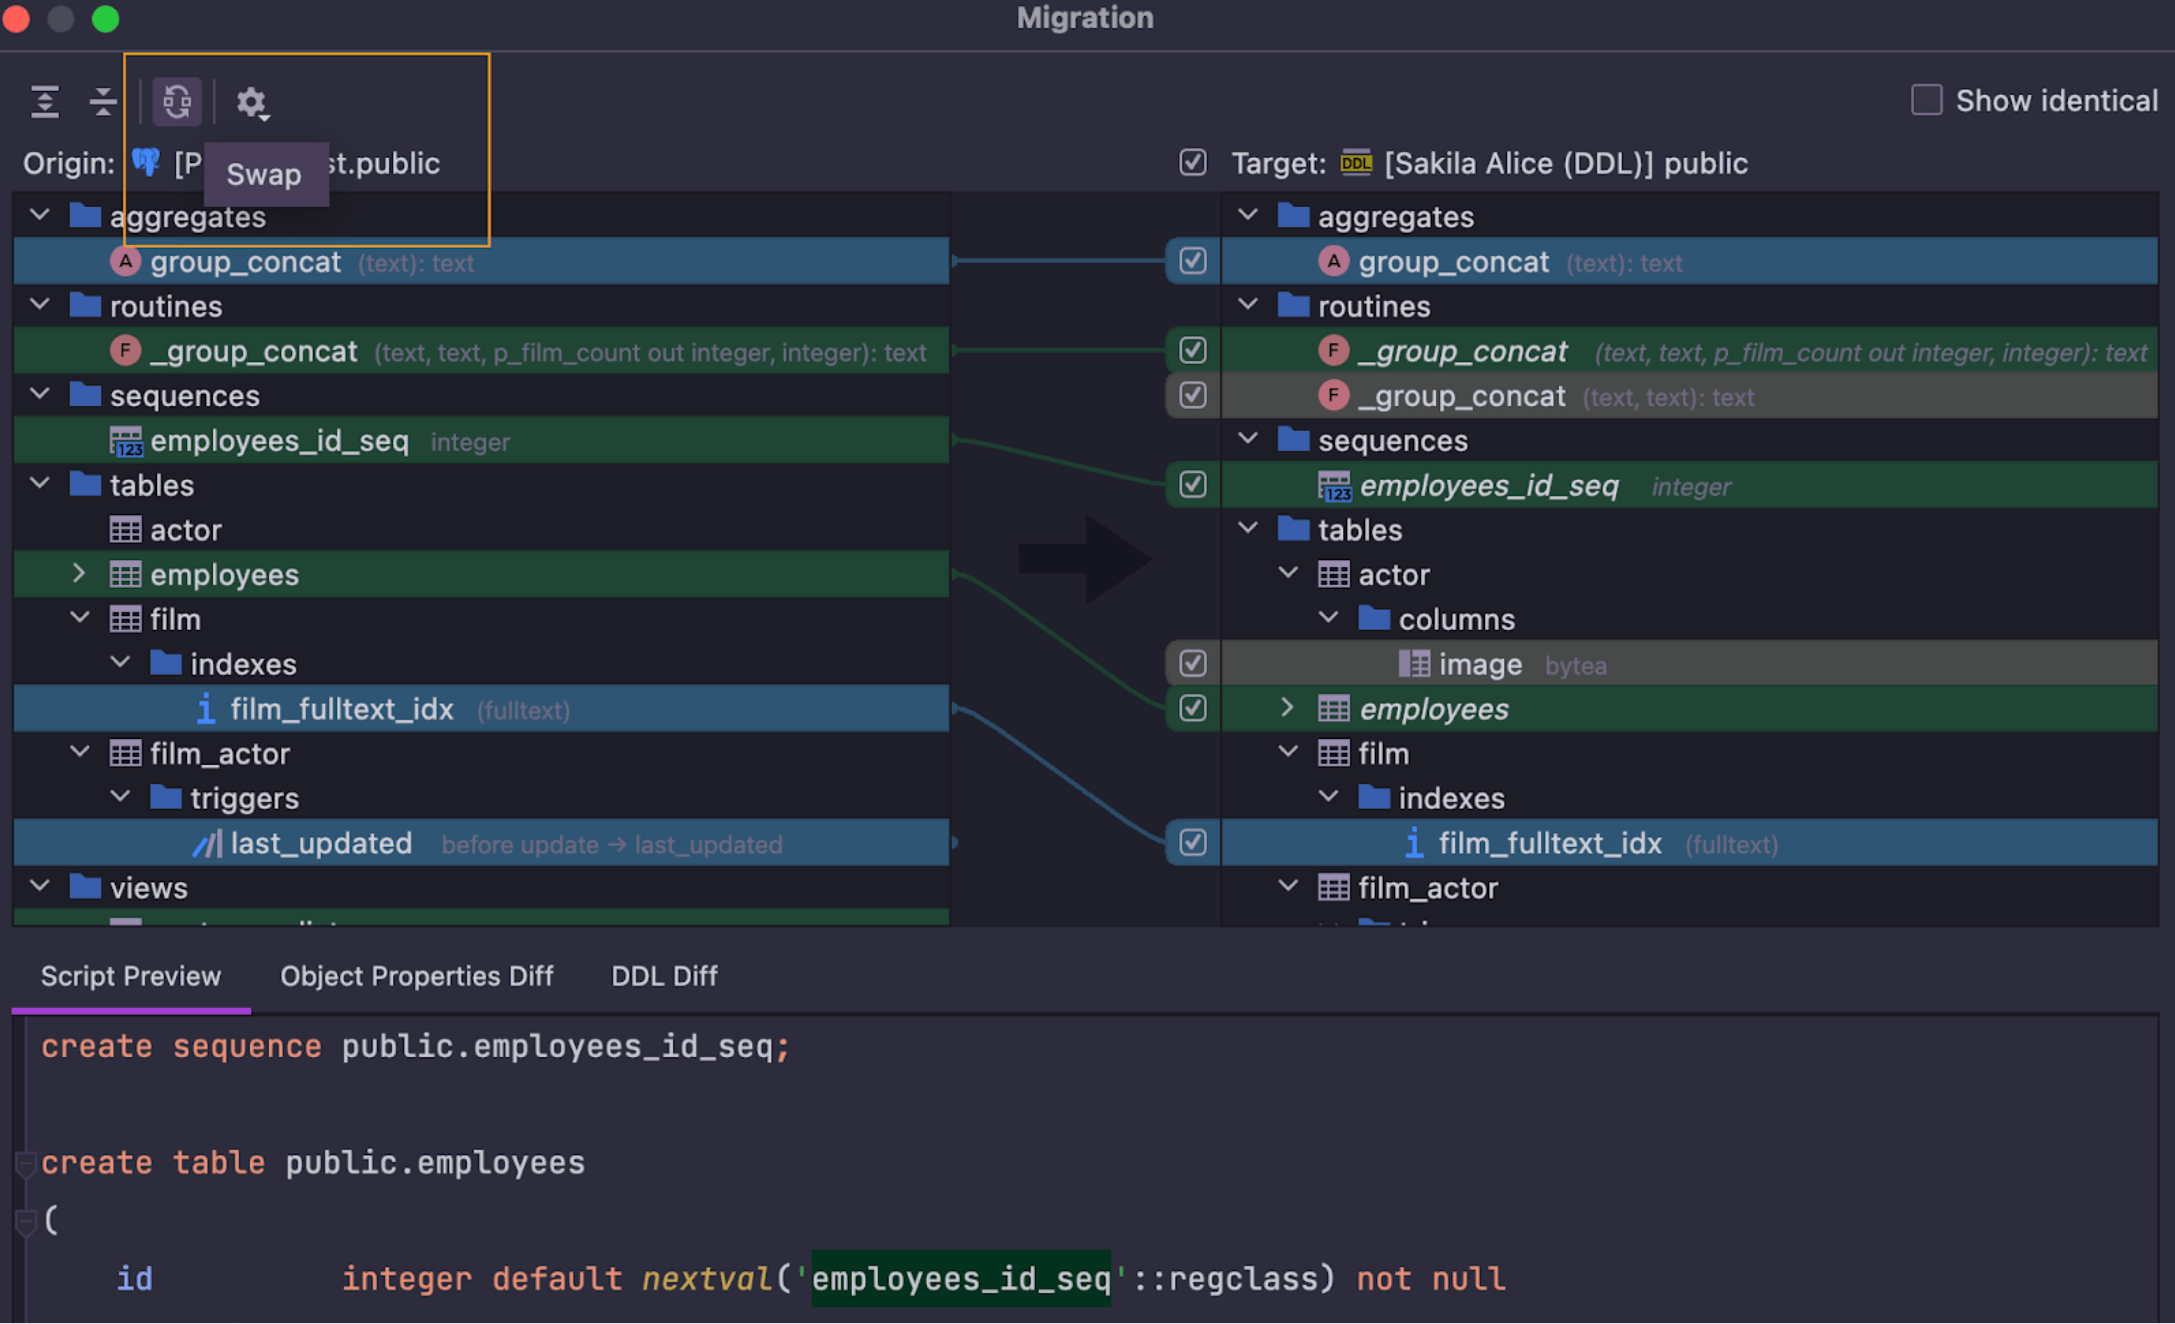Uncheck the image bytea column checkbox
This screenshot has height=1324, width=2175.
tap(1192, 664)
